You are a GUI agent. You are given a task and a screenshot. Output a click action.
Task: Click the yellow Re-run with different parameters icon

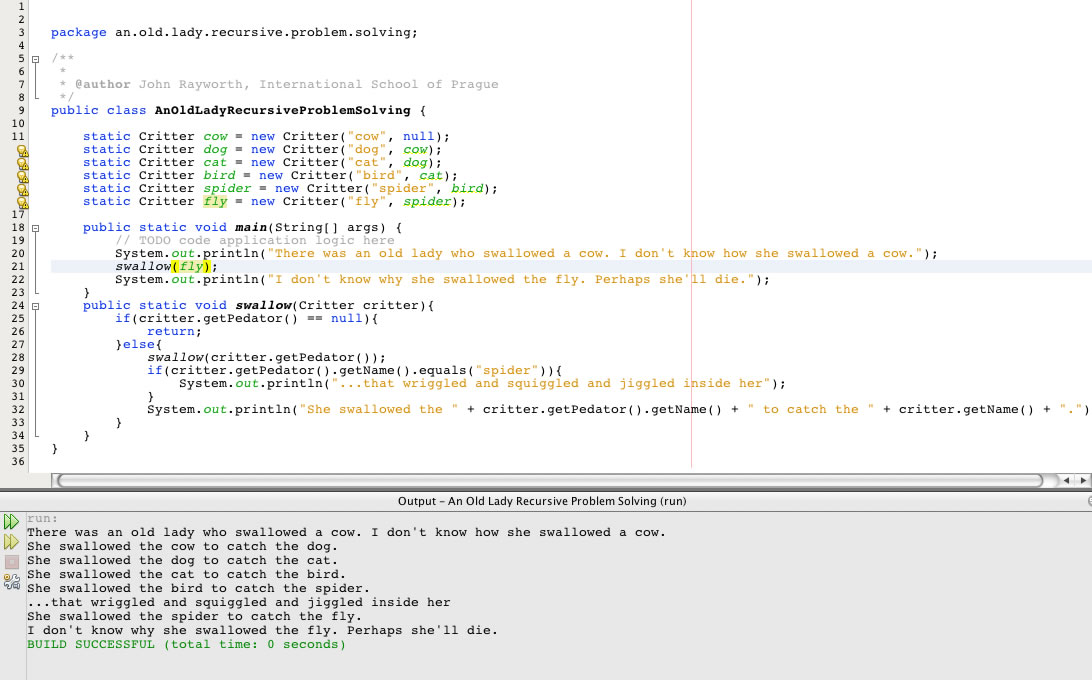click(x=11, y=541)
